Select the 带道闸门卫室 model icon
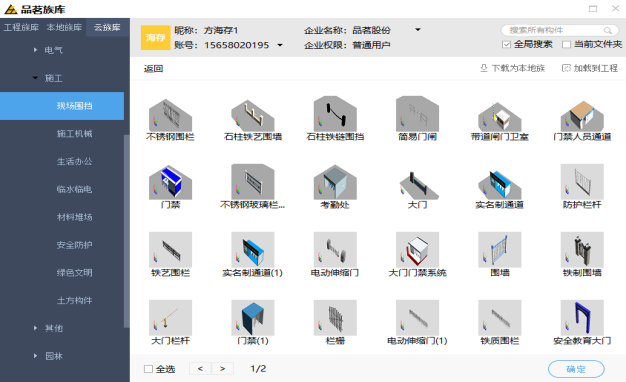Image resolution: width=626 pixels, height=382 pixels. point(500,114)
